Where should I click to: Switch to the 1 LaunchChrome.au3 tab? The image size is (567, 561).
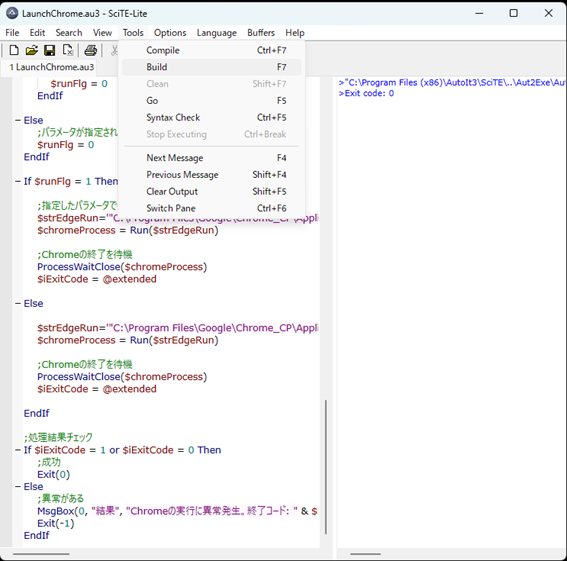pos(52,67)
